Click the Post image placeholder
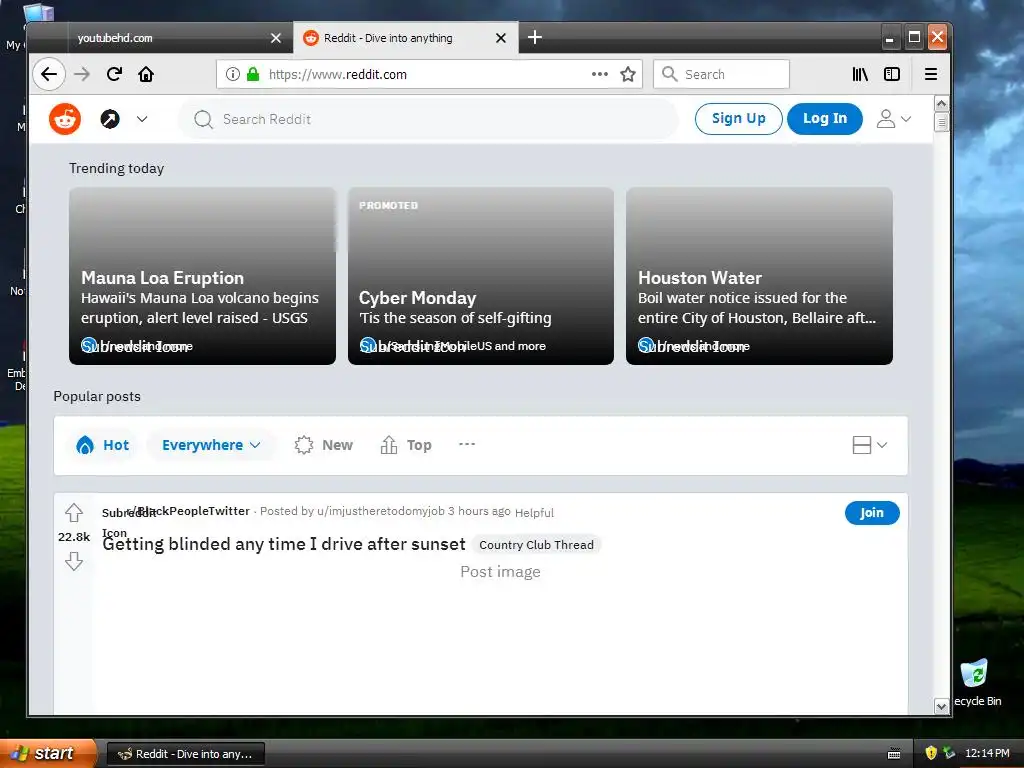This screenshot has height=768, width=1024. click(x=500, y=571)
